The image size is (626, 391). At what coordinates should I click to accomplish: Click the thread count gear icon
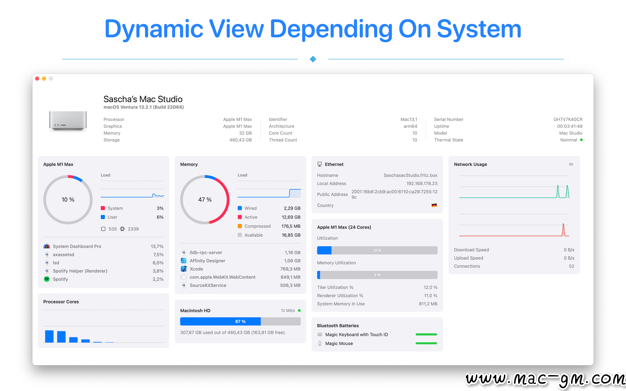[x=122, y=229]
